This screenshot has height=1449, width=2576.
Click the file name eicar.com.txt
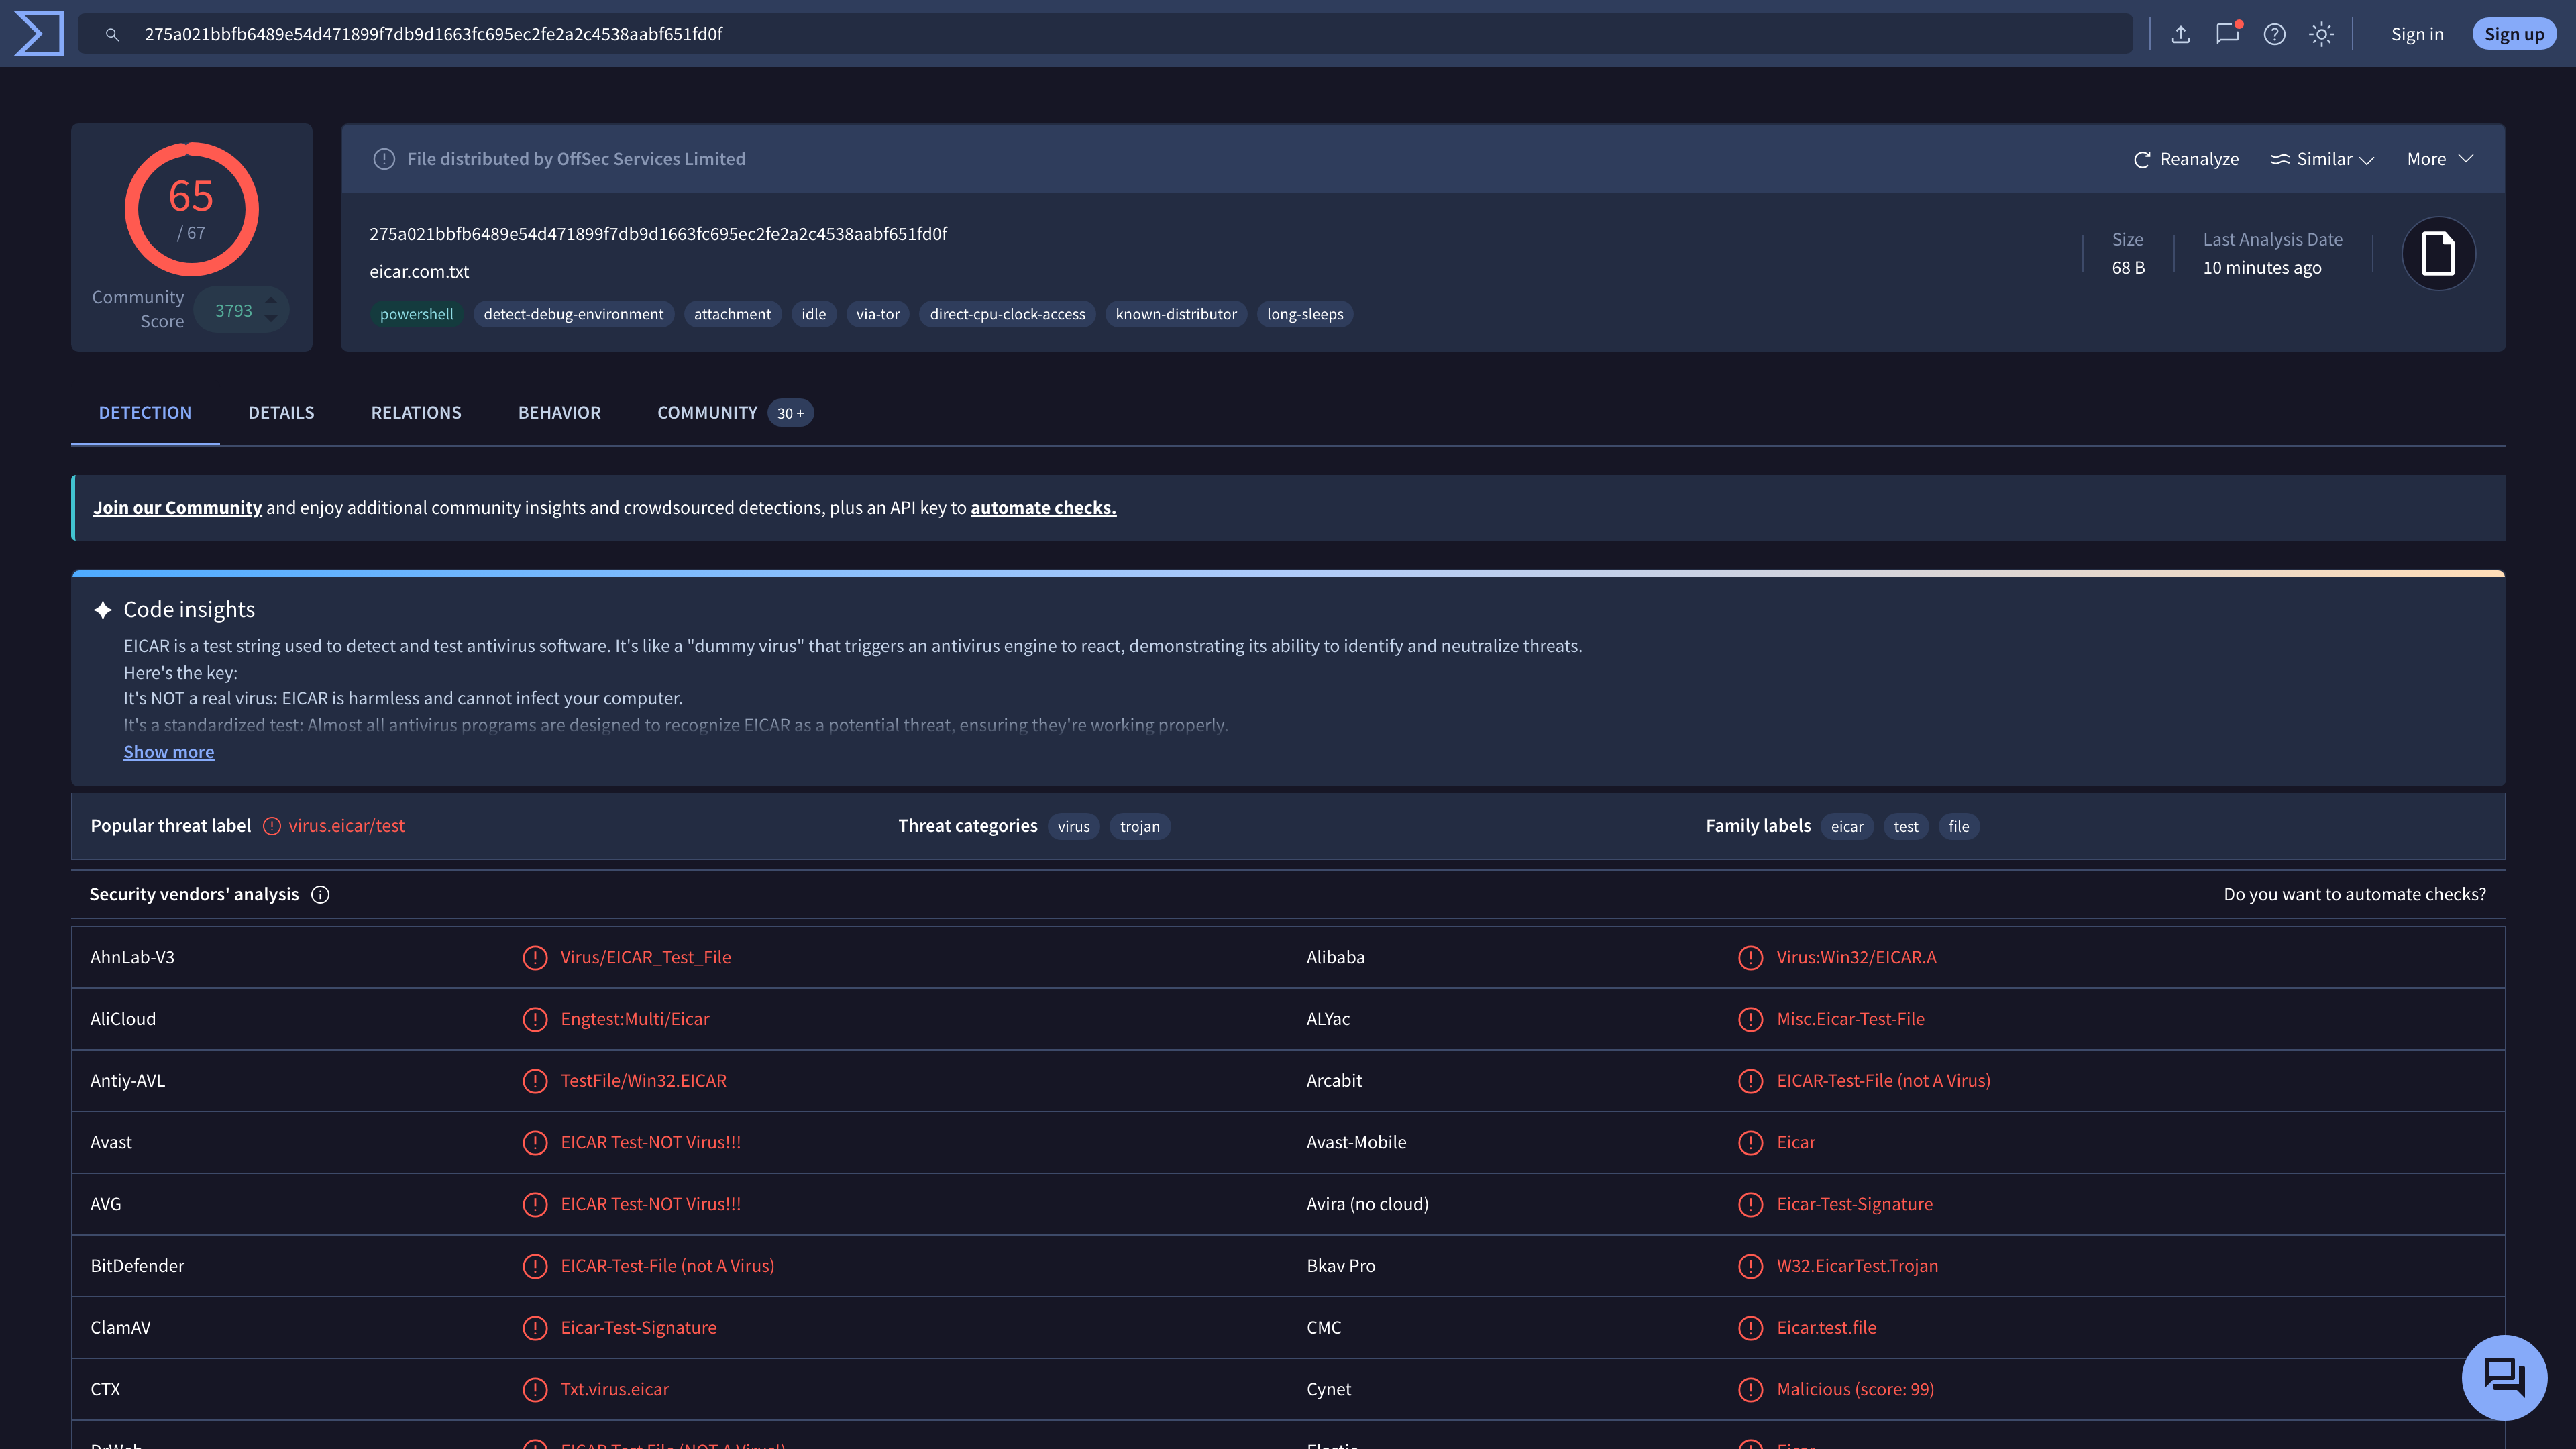point(419,271)
